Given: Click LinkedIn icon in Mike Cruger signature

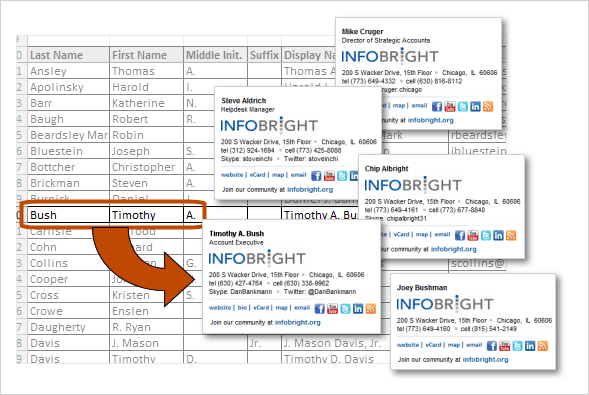Looking at the screenshot, I should coord(476,107).
